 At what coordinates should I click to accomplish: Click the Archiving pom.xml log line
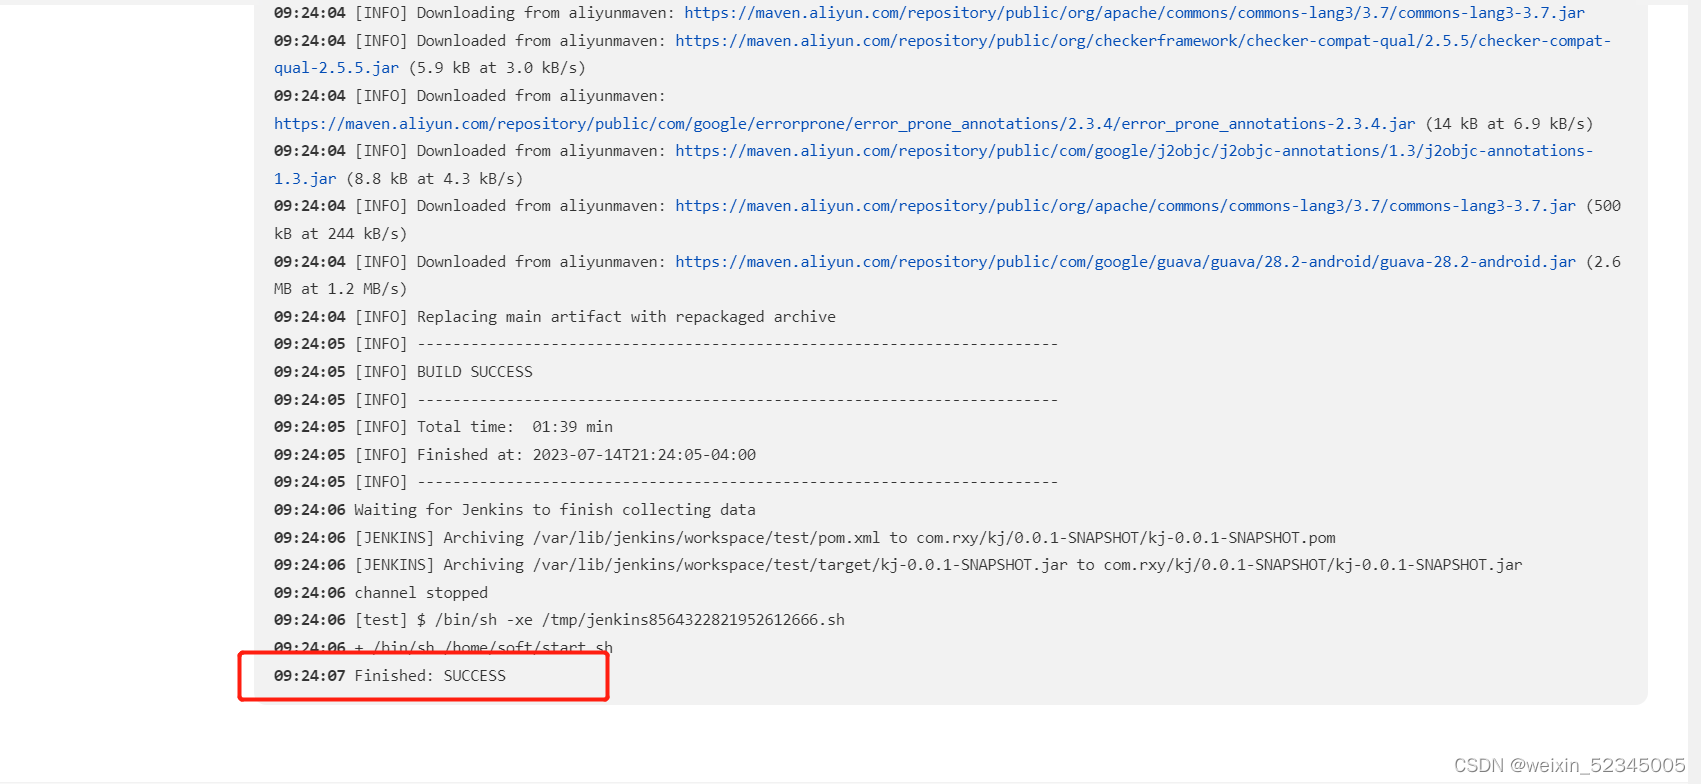click(x=805, y=538)
